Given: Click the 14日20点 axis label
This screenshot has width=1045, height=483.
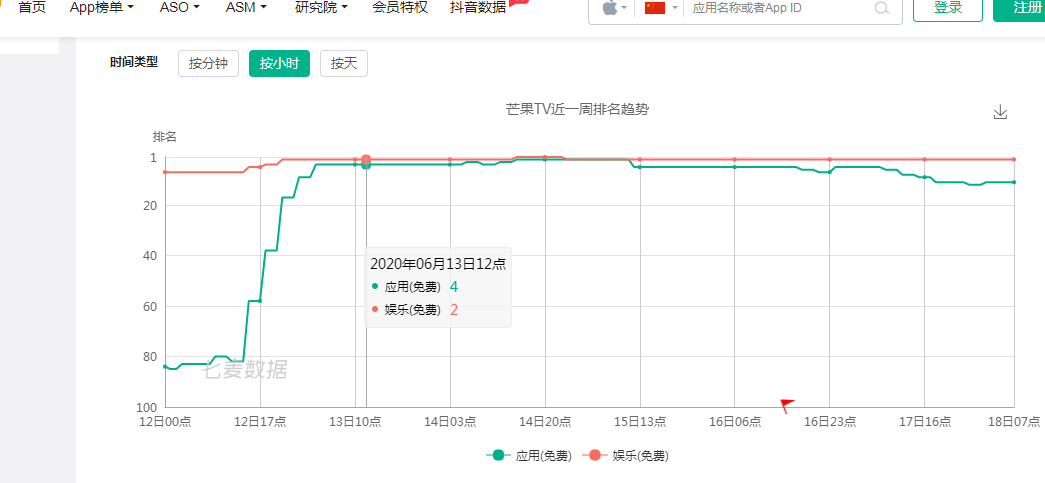Looking at the screenshot, I should [x=545, y=421].
